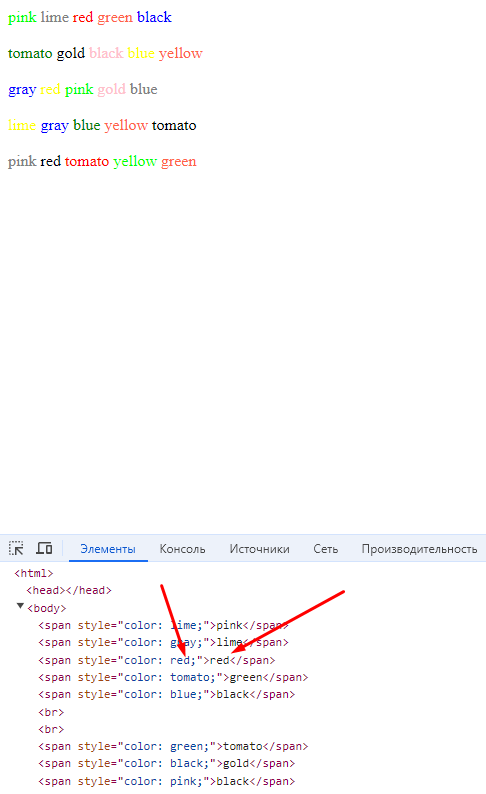Activate the element inspector picker icon

16,548
